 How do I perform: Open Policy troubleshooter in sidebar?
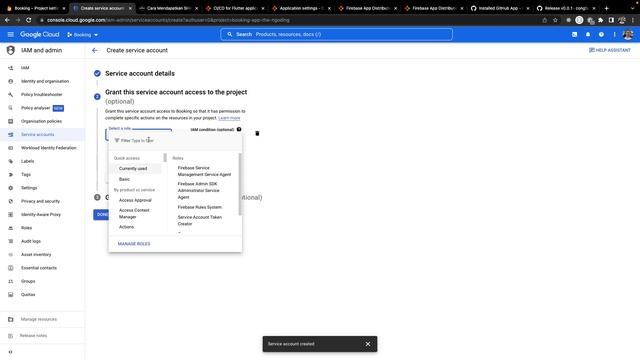click(x=42, y=94)
